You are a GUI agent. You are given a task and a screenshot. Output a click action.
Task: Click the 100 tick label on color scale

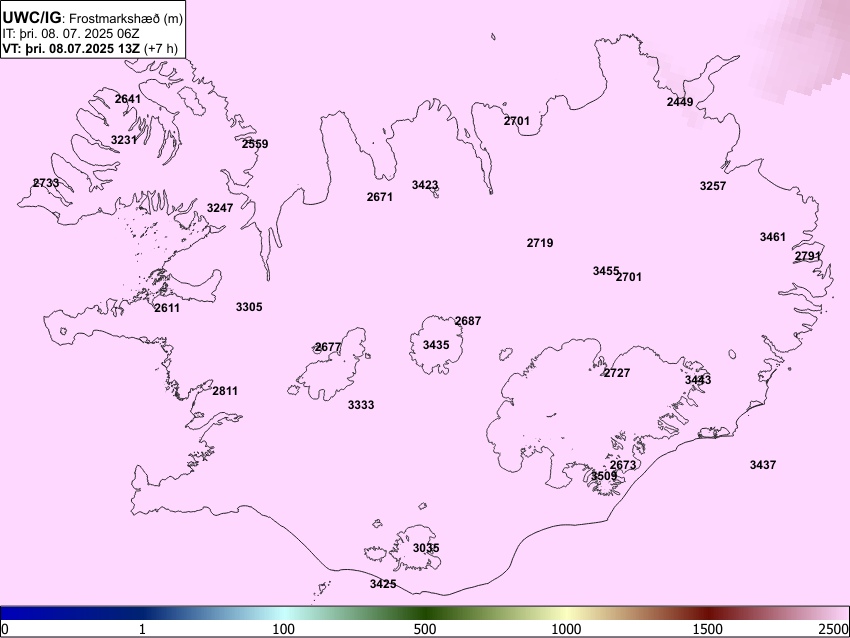(x=284, y=629)
